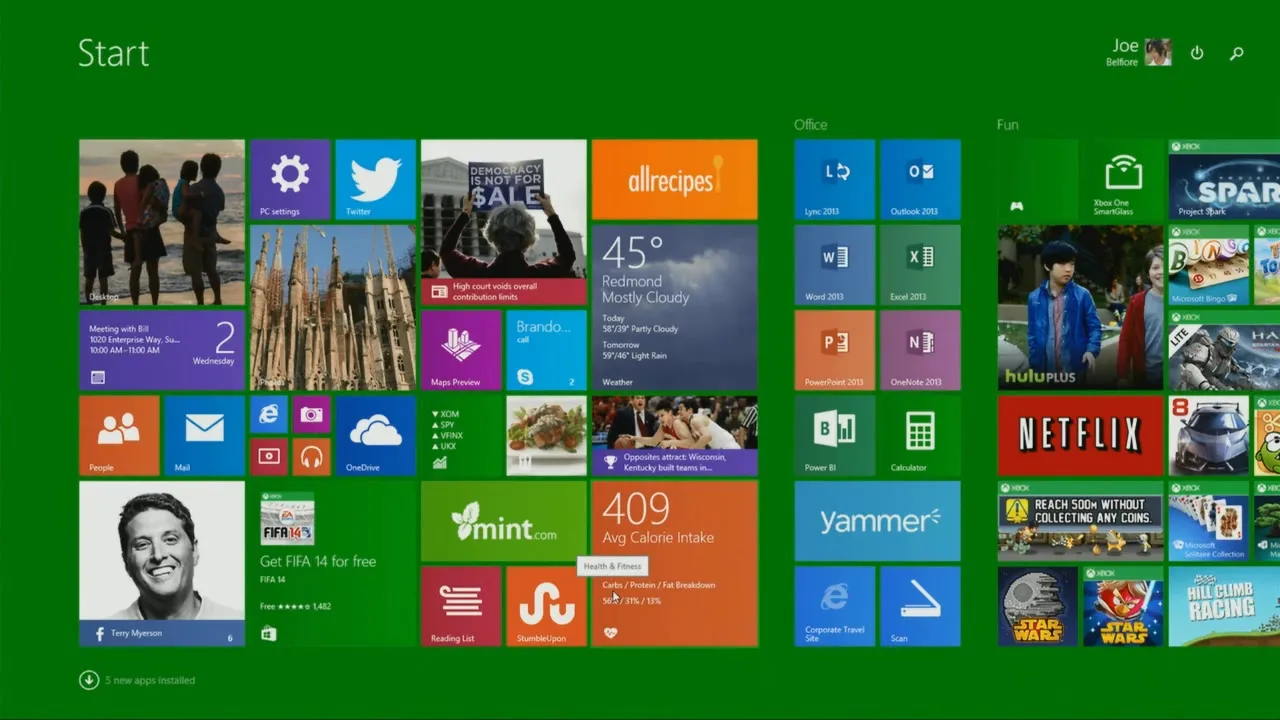This screenshot has width=1280, height=720.
Task: Open Joe Belfiore account menu
Action: 1140,52
